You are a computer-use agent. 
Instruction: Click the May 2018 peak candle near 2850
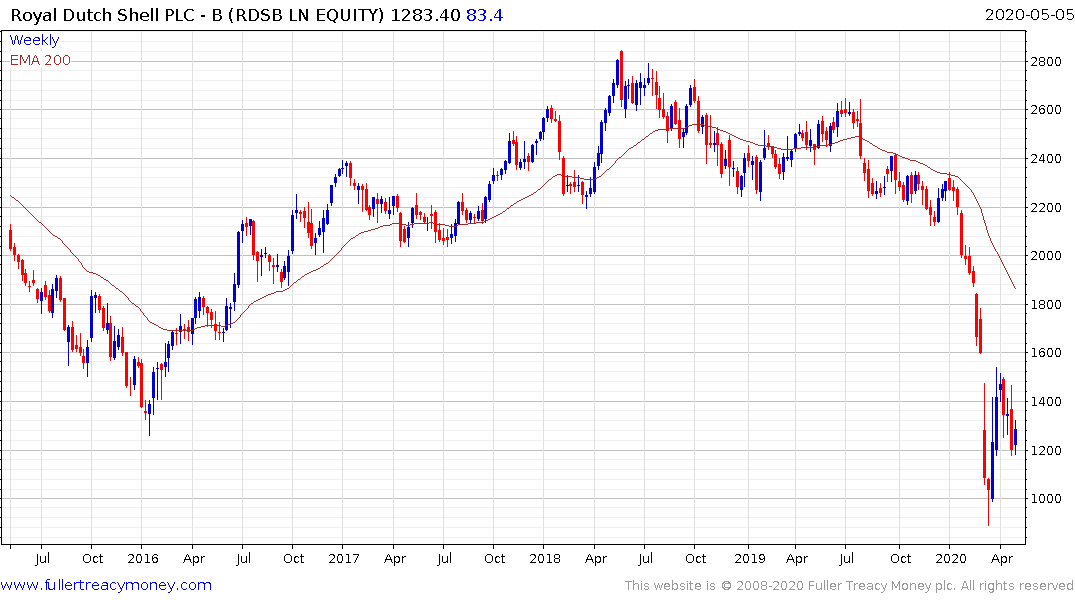pos(621,77)
